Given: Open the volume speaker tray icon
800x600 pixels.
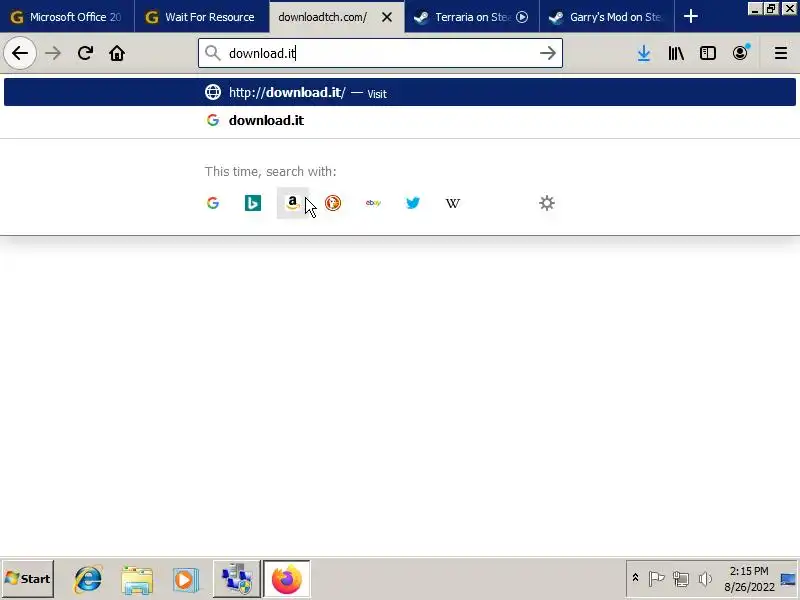Looking at the screenshot, I should click(x=705, y=579).
